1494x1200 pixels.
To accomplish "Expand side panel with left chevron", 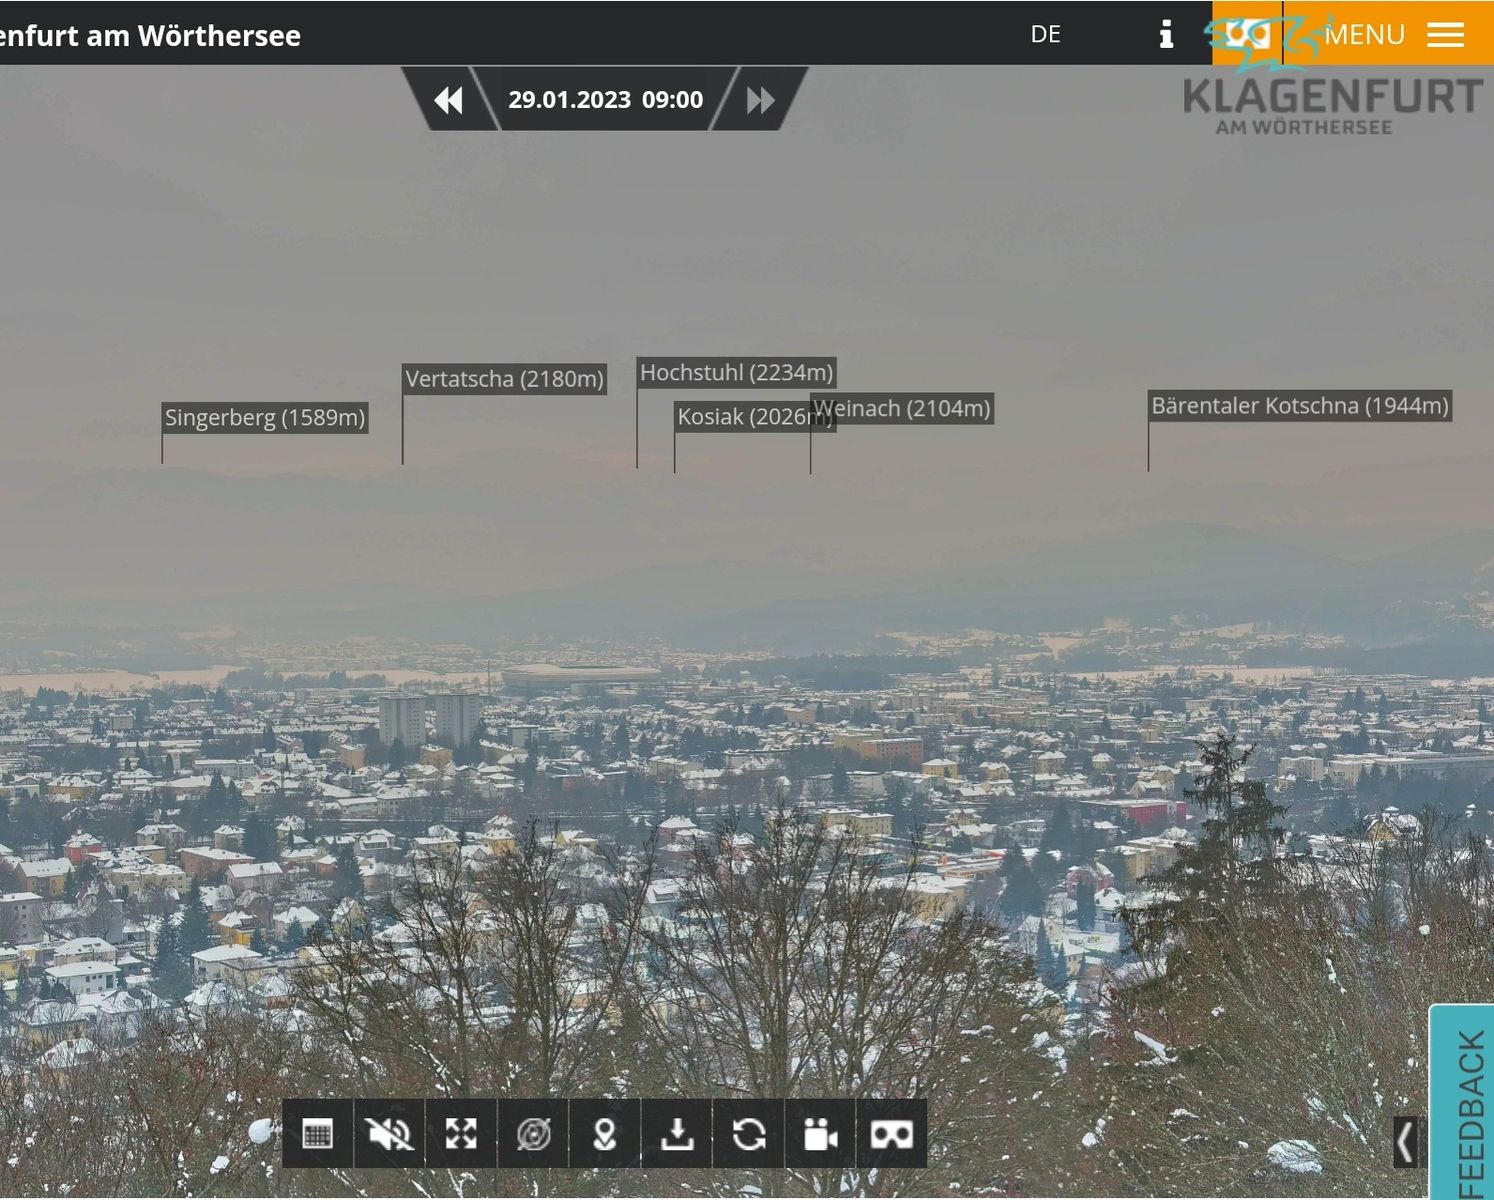I will [x=1405, y=1142].
